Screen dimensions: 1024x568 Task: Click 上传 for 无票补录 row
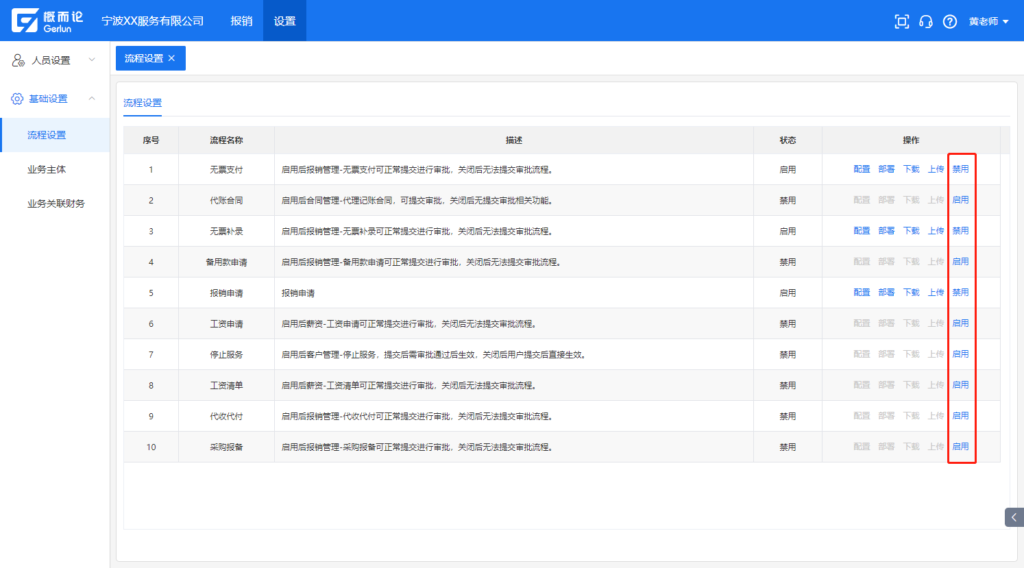(936, 230)
